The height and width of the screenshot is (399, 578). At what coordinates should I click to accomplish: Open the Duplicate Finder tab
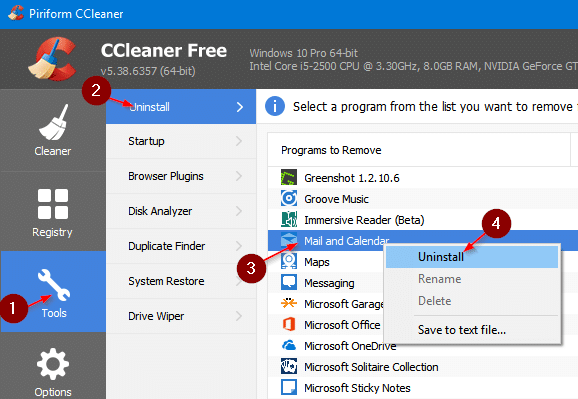(181, 246)
